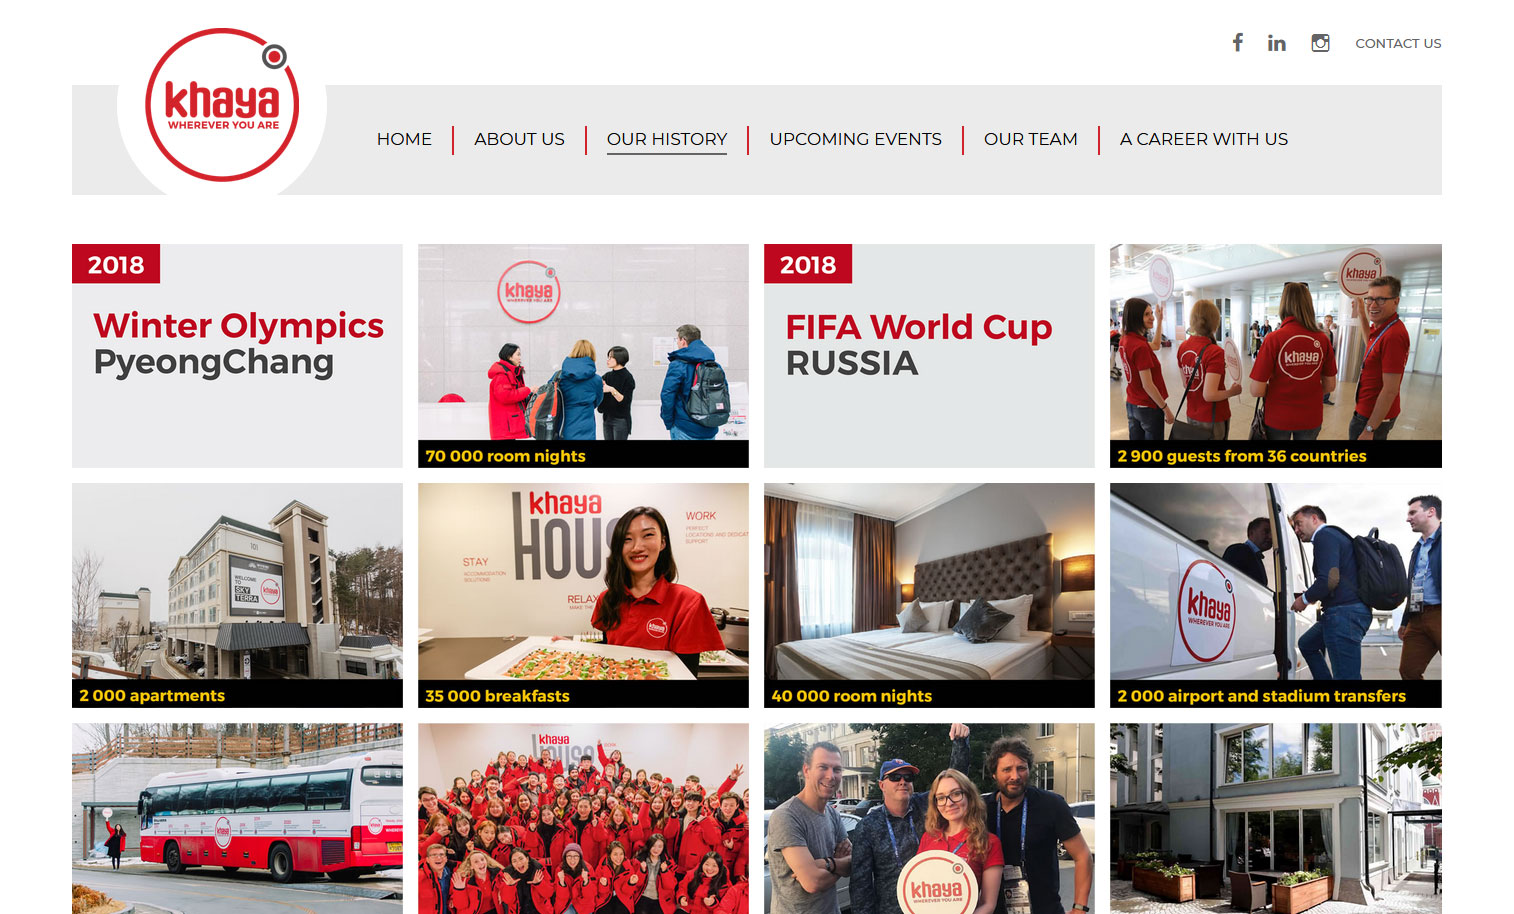Open Upcoming Events in navigation
The height and width of the screenshot is (914, 1514).
coord(856,139)
